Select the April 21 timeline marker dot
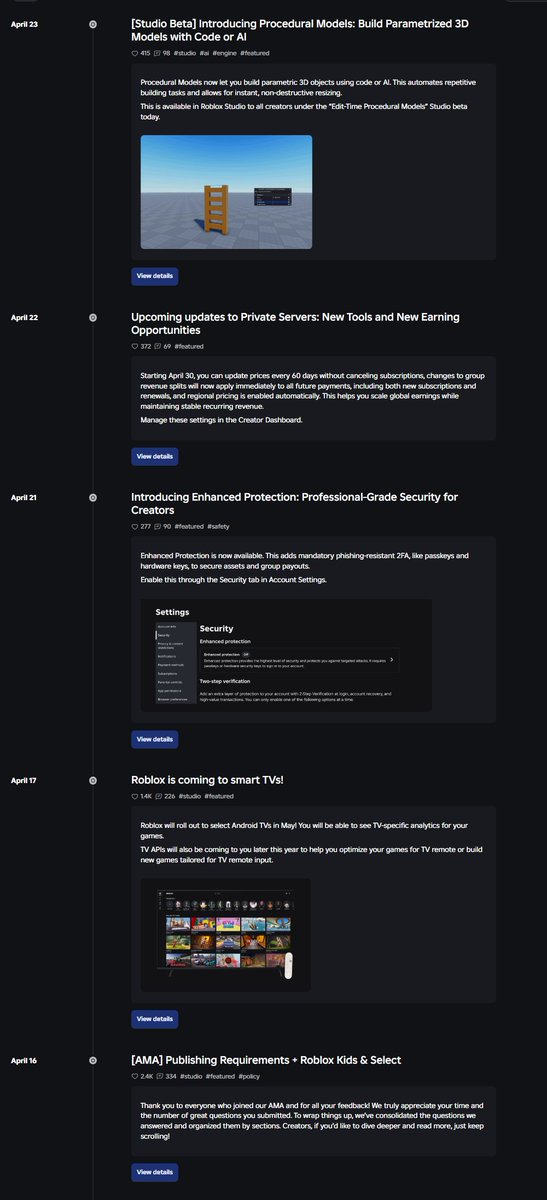Viewport: 547px width, 1200px height. [x=93, y=497]
